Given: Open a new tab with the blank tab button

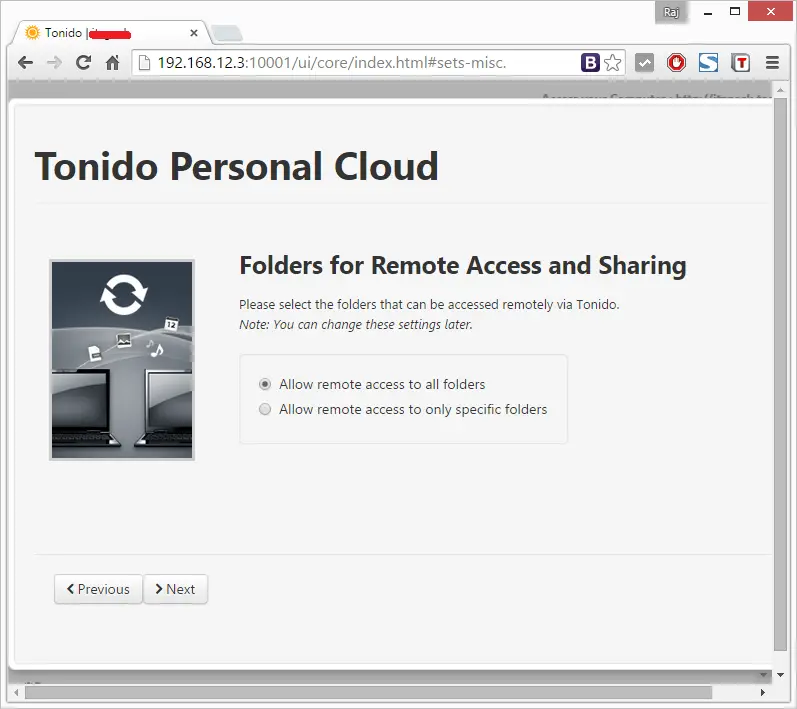Looking at the screenshot, I should (x=227, y=34).
